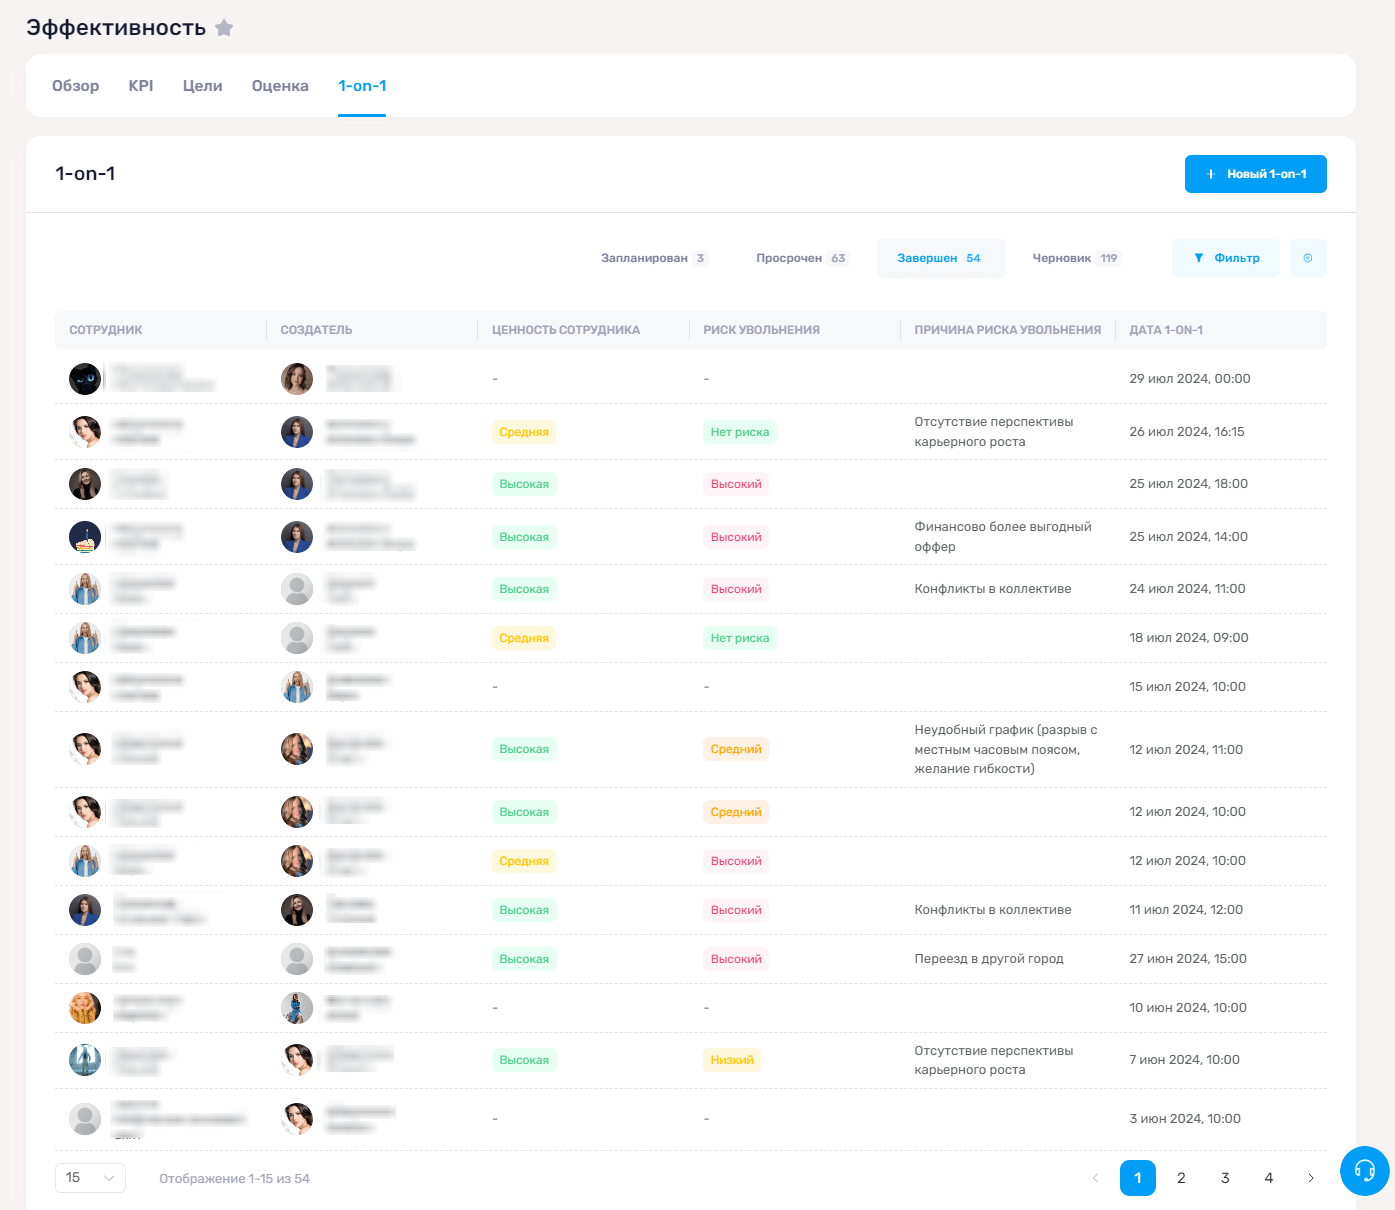The width and height of the screenshot is (1395, 1210).
Task: Click the Неудобный график reason text
Action: [1006, 749]
